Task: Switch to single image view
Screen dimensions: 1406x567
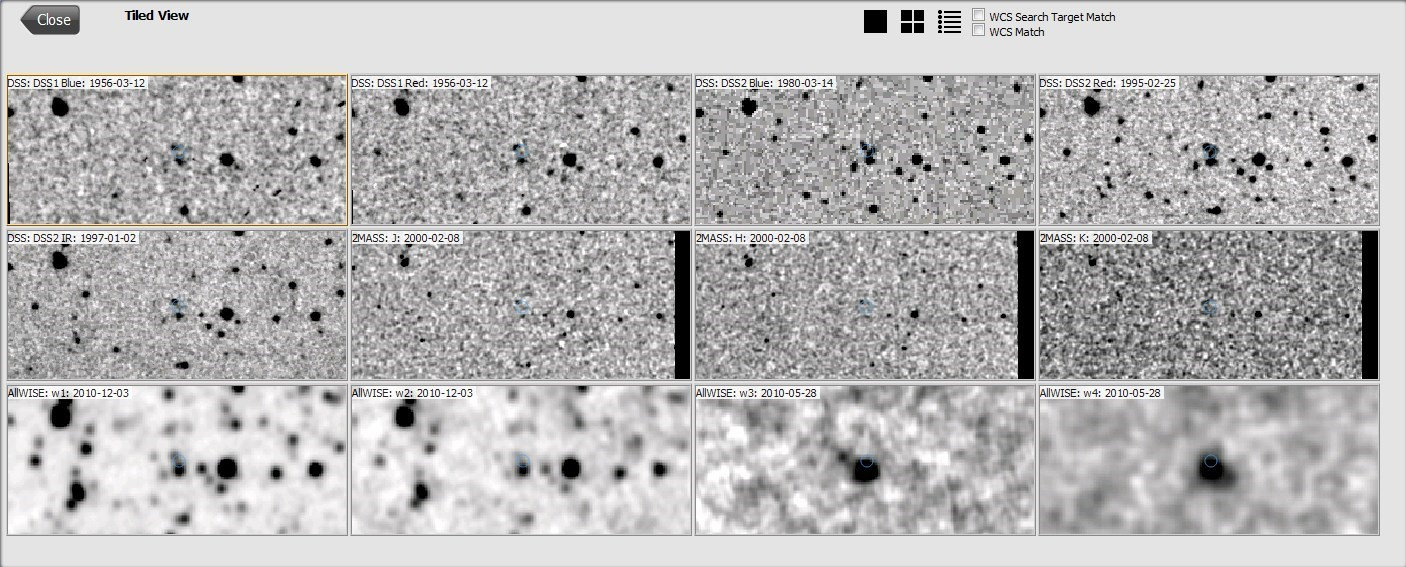Action: (875, 22)
